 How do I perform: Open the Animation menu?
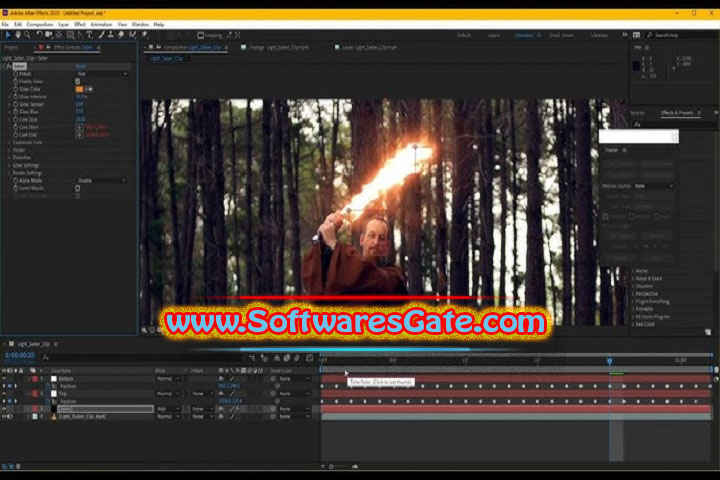coord(101,24)
